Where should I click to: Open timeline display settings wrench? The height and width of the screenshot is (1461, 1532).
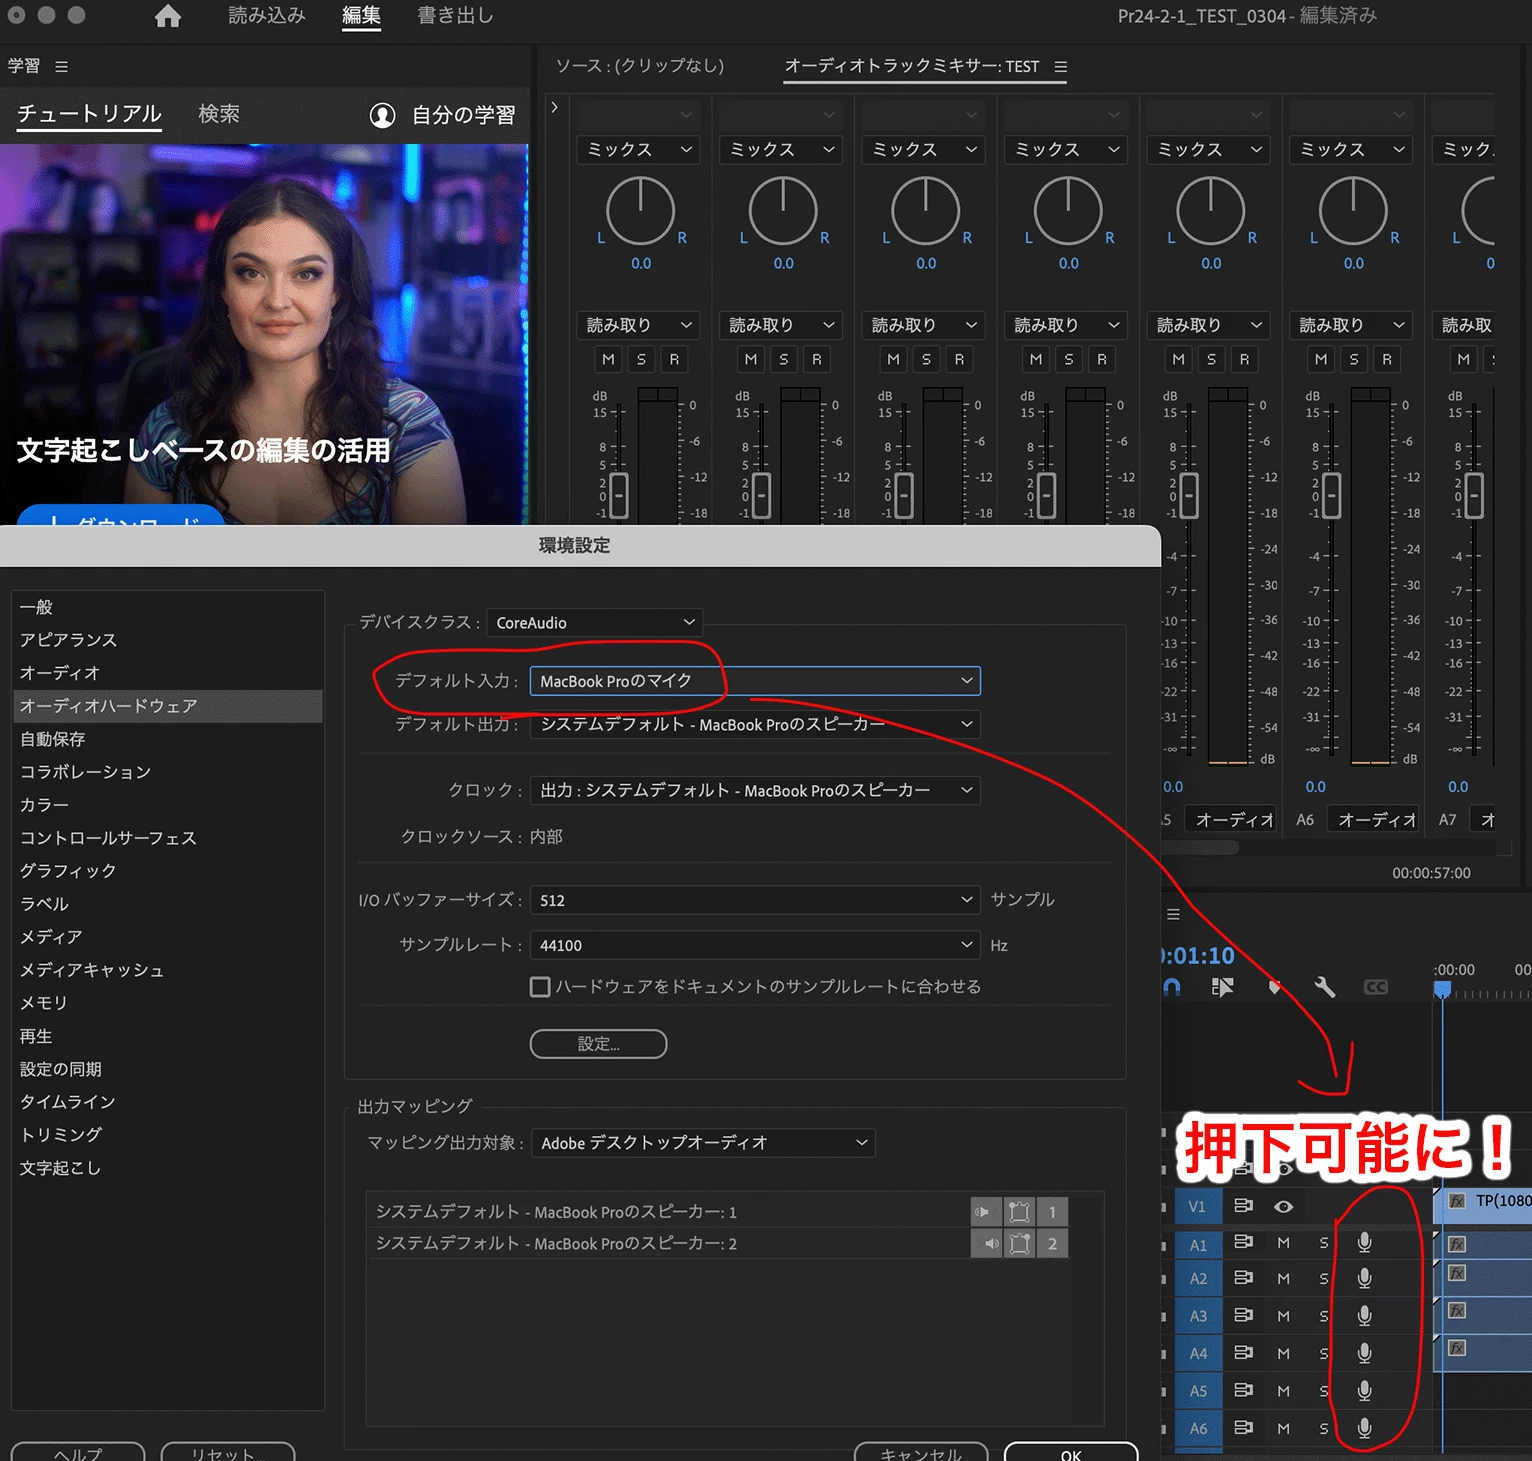pos(1324,987)
